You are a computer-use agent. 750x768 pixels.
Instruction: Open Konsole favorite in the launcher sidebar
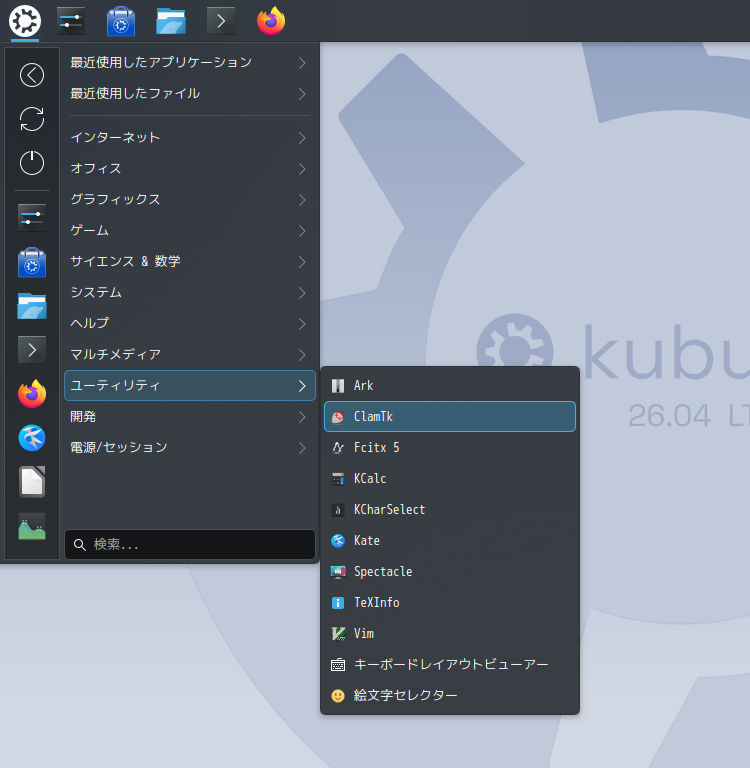coord(32,350)
